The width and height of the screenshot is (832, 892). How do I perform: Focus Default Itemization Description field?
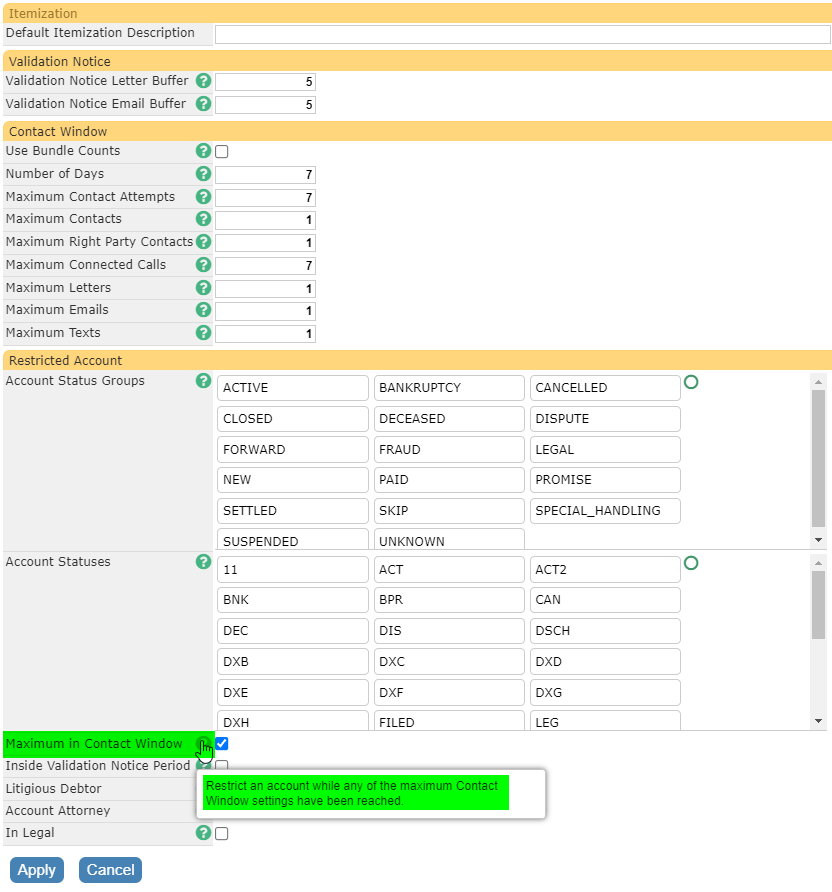click(x=523, y=34)
